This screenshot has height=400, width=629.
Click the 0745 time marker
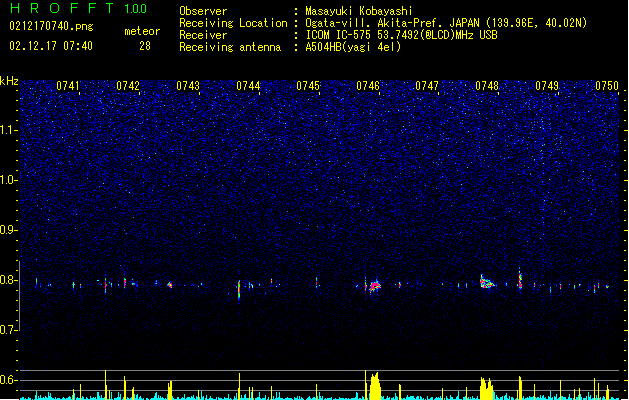[308, 86]
